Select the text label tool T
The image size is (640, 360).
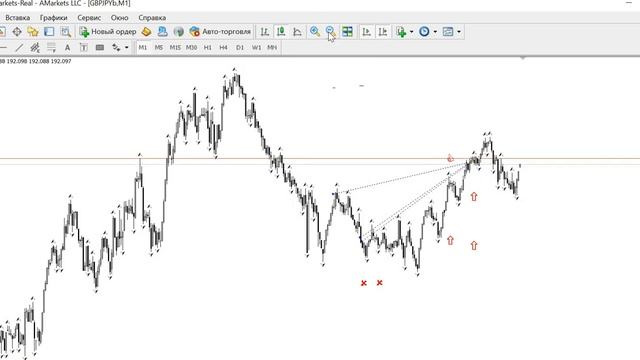coord(83,48)
